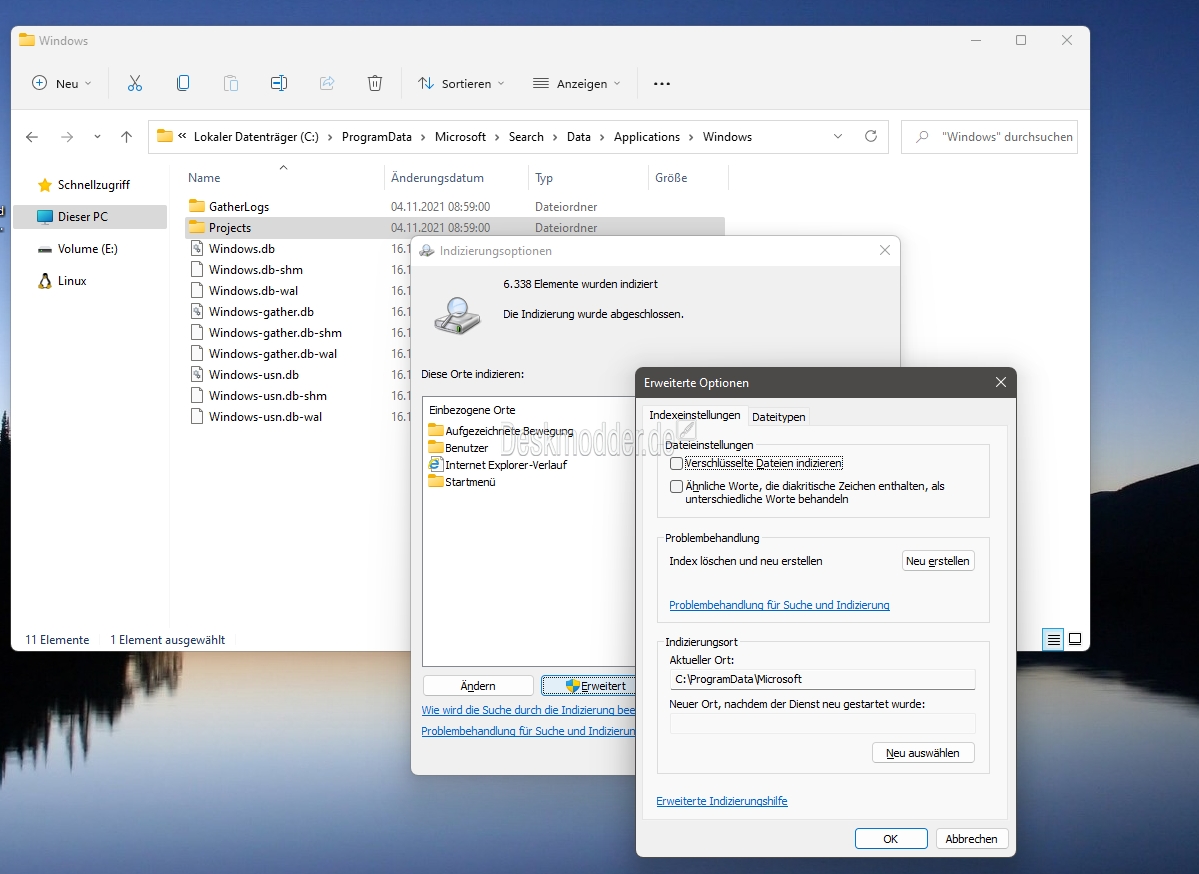Click the chevron after Data in breadcrumb
Viewport: 1199px width, 874px height.
602,137
